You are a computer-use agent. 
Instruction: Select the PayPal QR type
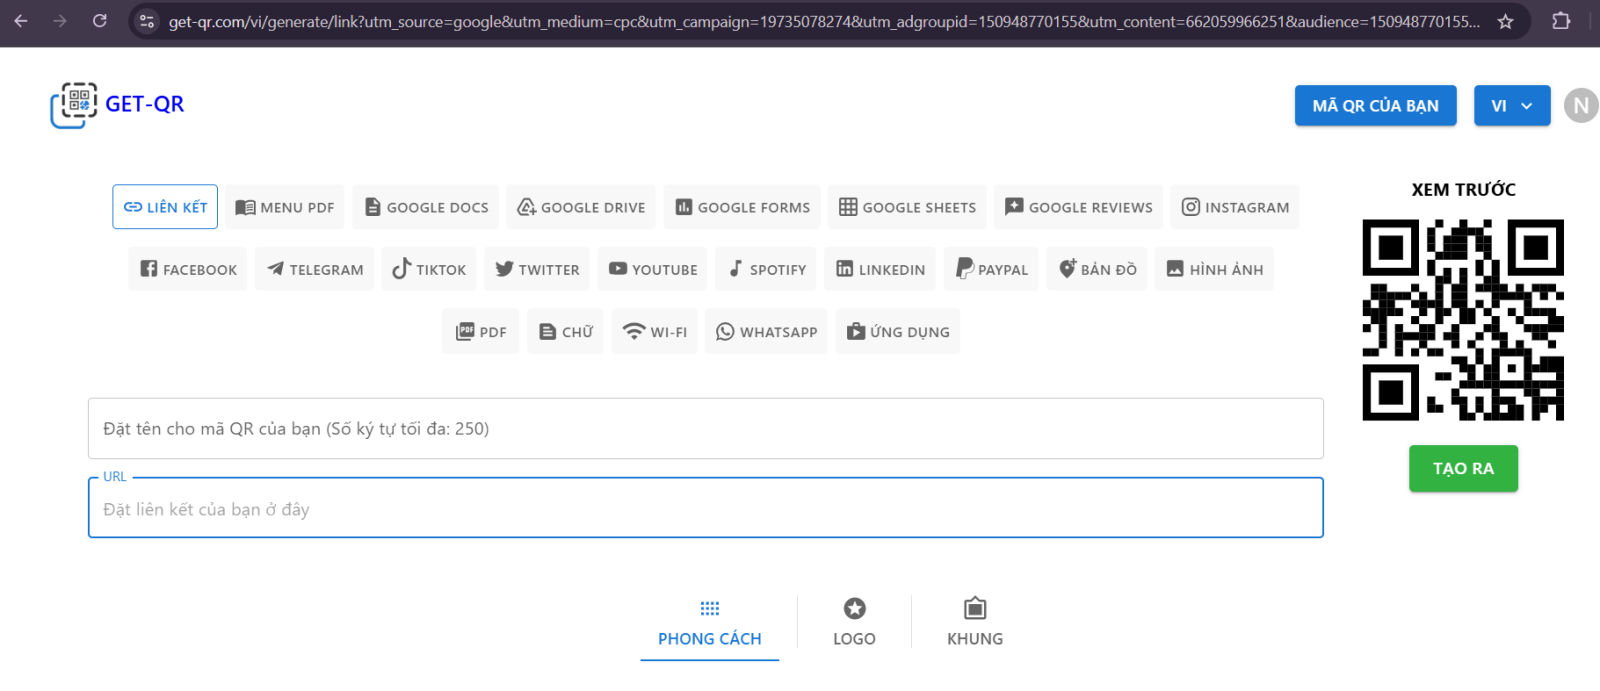[992, 269]
